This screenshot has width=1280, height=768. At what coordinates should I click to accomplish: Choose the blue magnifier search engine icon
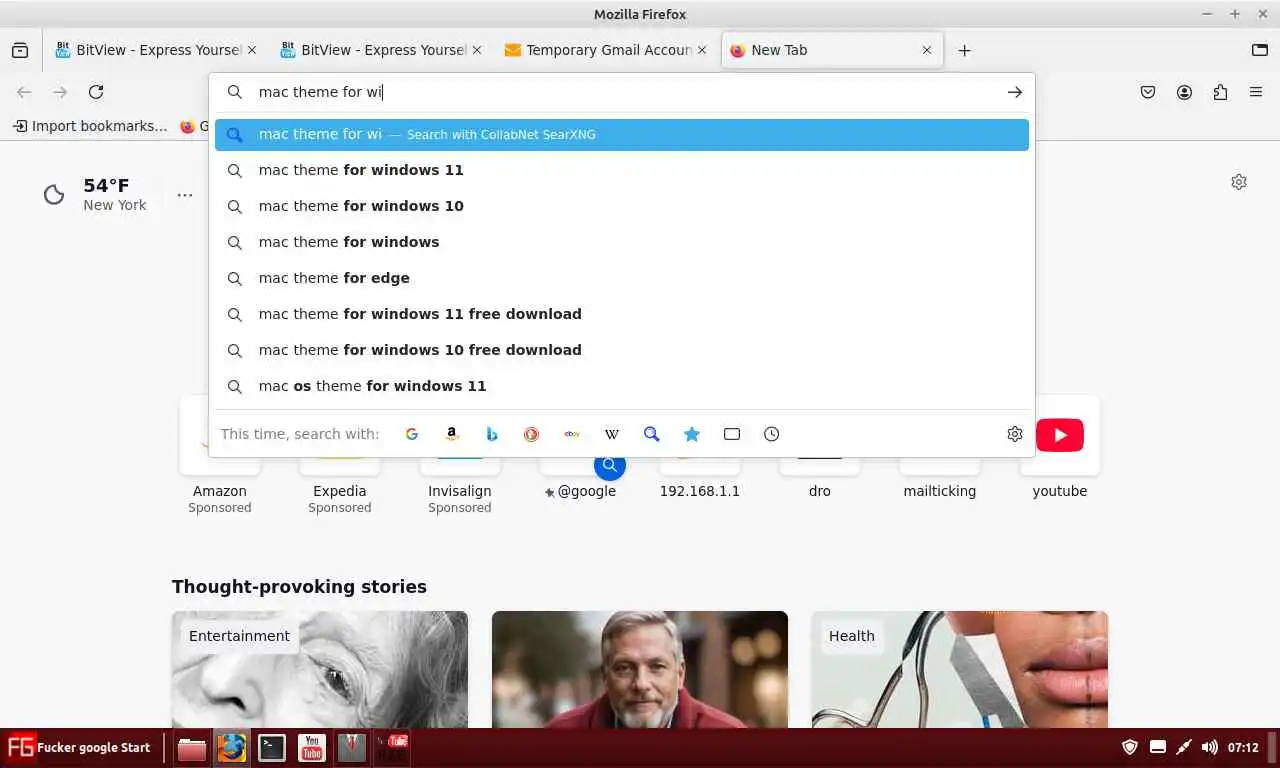pyautogui.click(x=652, y=434)
